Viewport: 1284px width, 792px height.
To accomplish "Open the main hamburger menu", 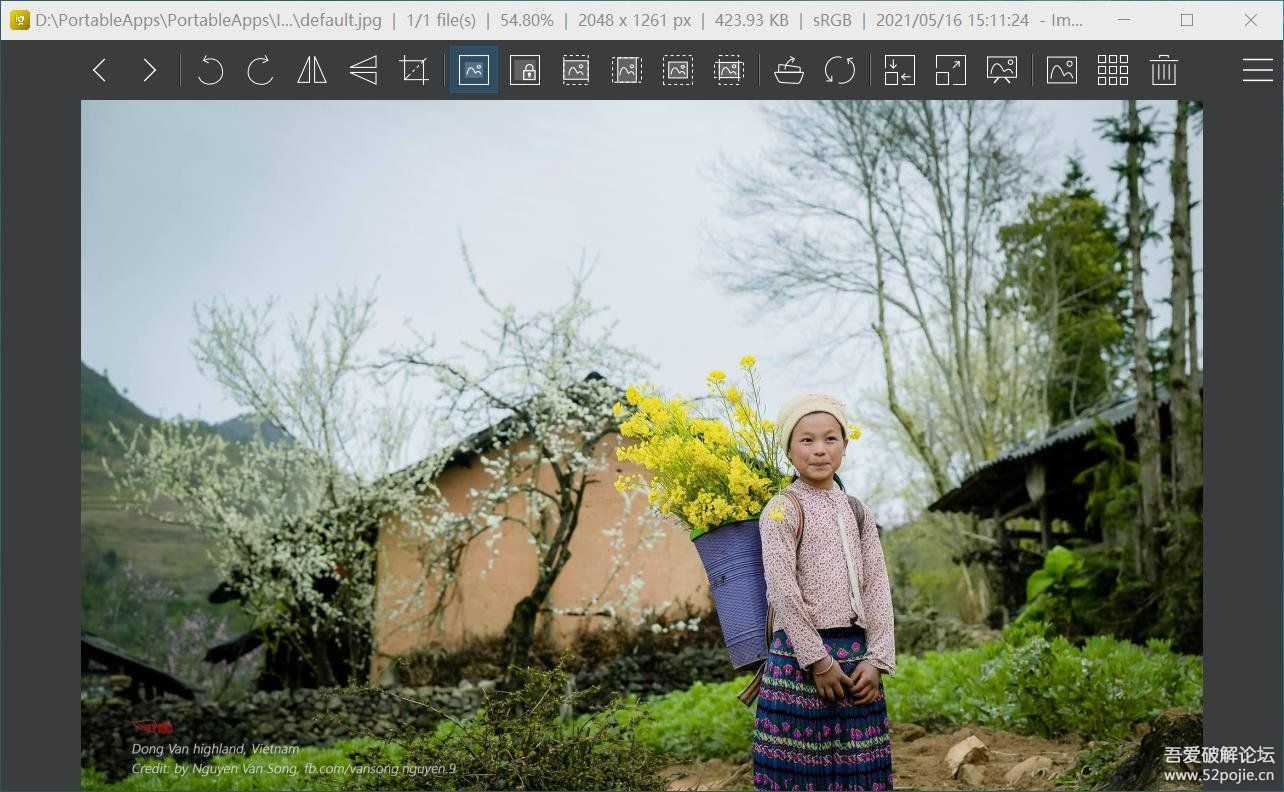I will click(x=1257, y=70).
